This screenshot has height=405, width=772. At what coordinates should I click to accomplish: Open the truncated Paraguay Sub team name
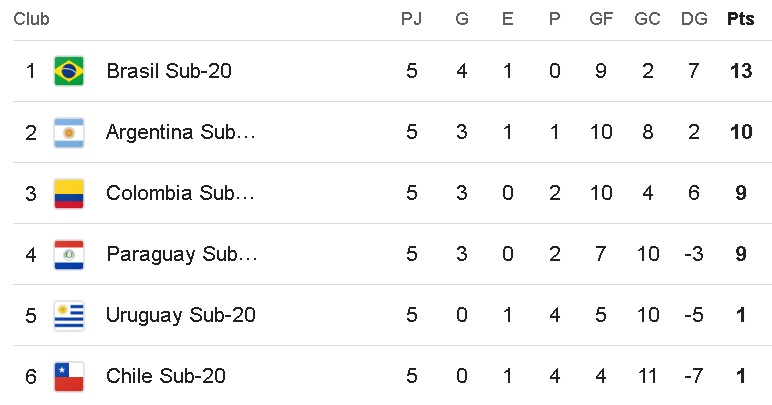pyautogui.click(x=182, y=254)
